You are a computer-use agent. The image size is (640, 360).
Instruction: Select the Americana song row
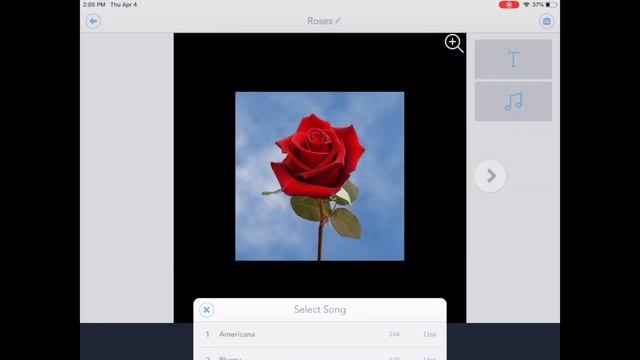[320, 334]
